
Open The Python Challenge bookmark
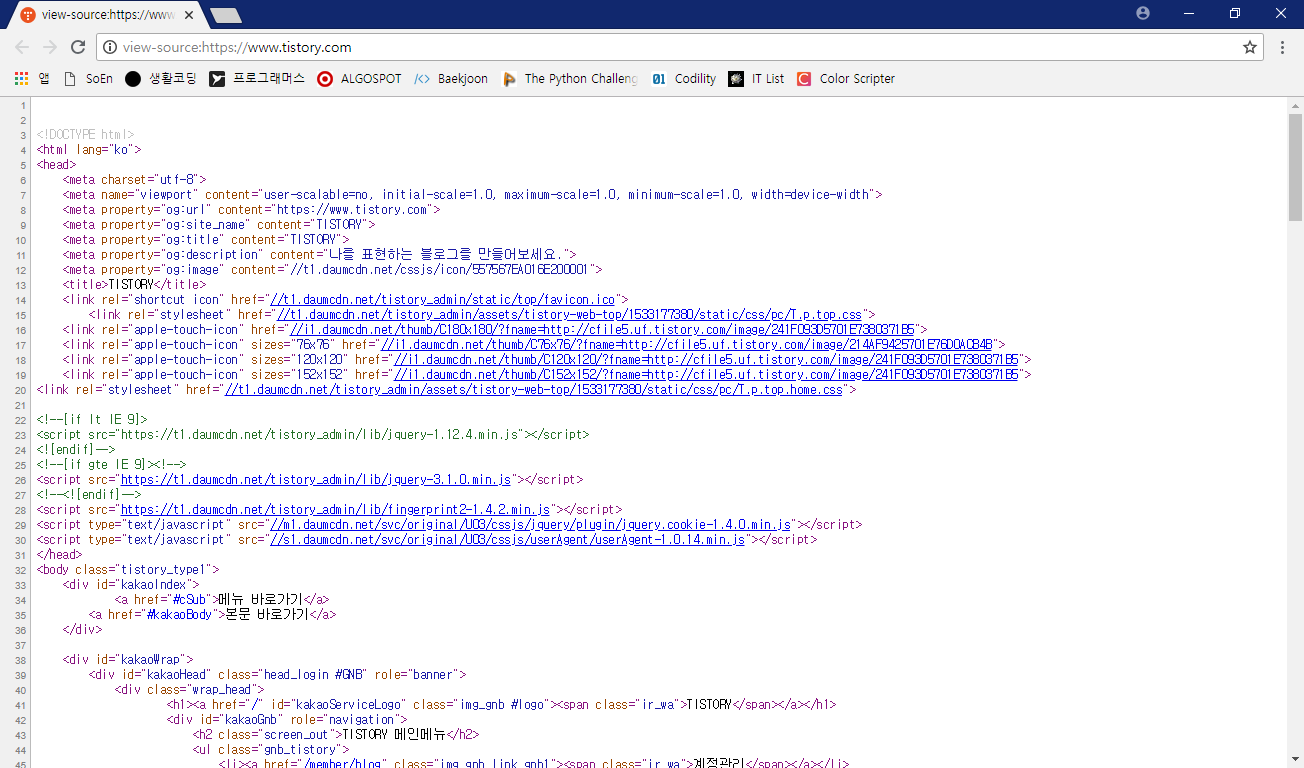[569, 78]
